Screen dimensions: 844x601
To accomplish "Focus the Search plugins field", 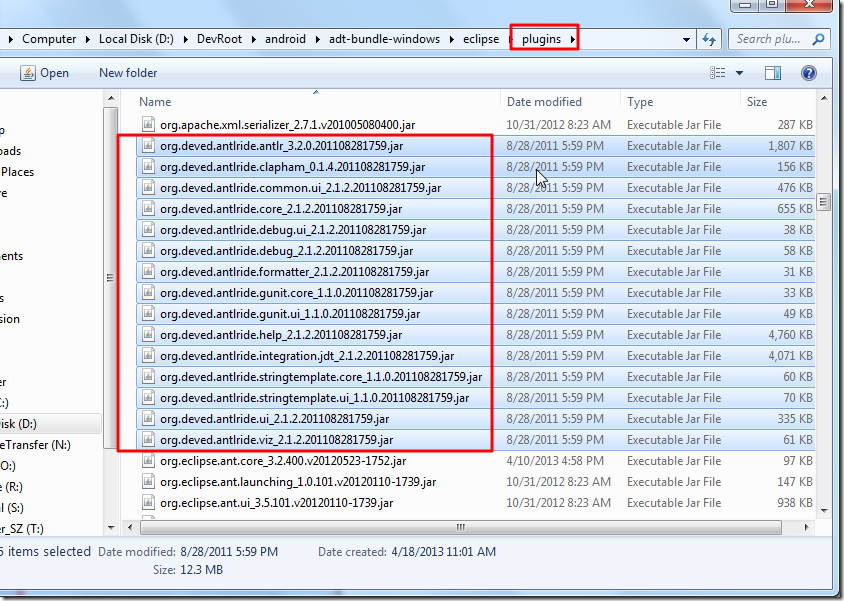I will pos(777,39).
